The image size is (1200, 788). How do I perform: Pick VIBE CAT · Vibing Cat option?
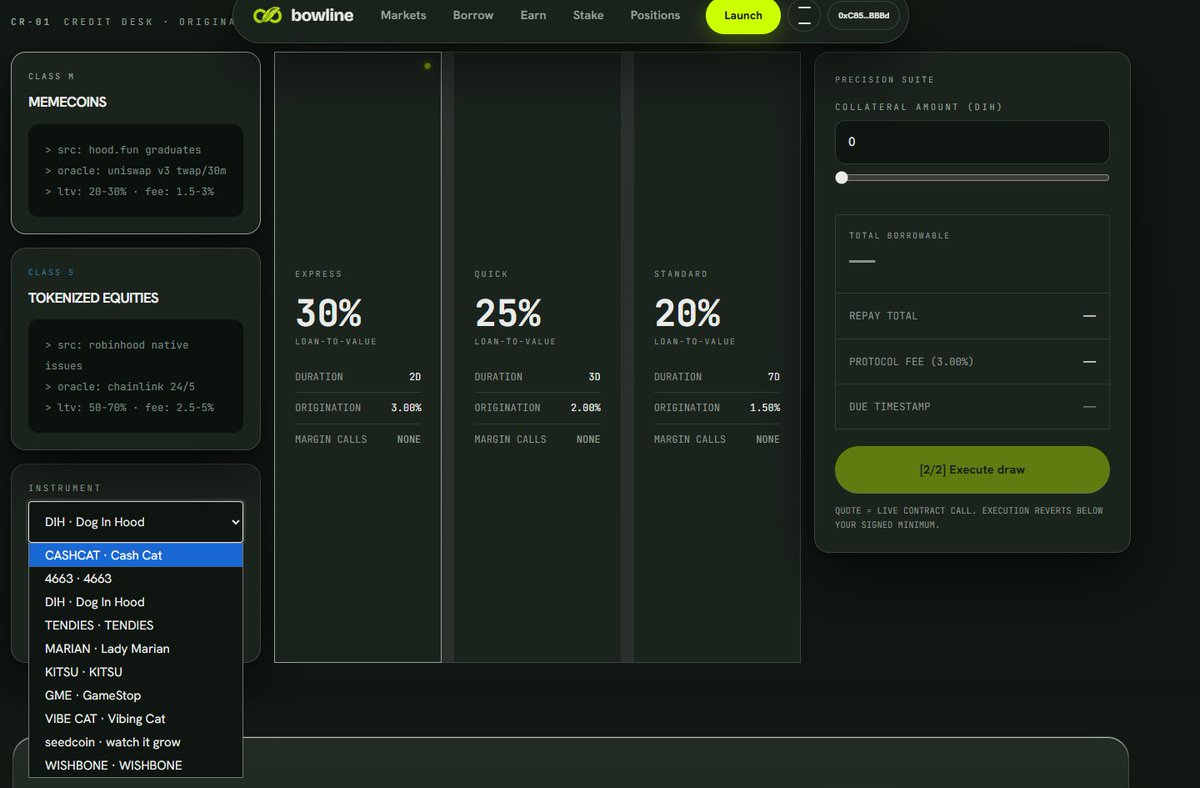click(x=135, y=718)
